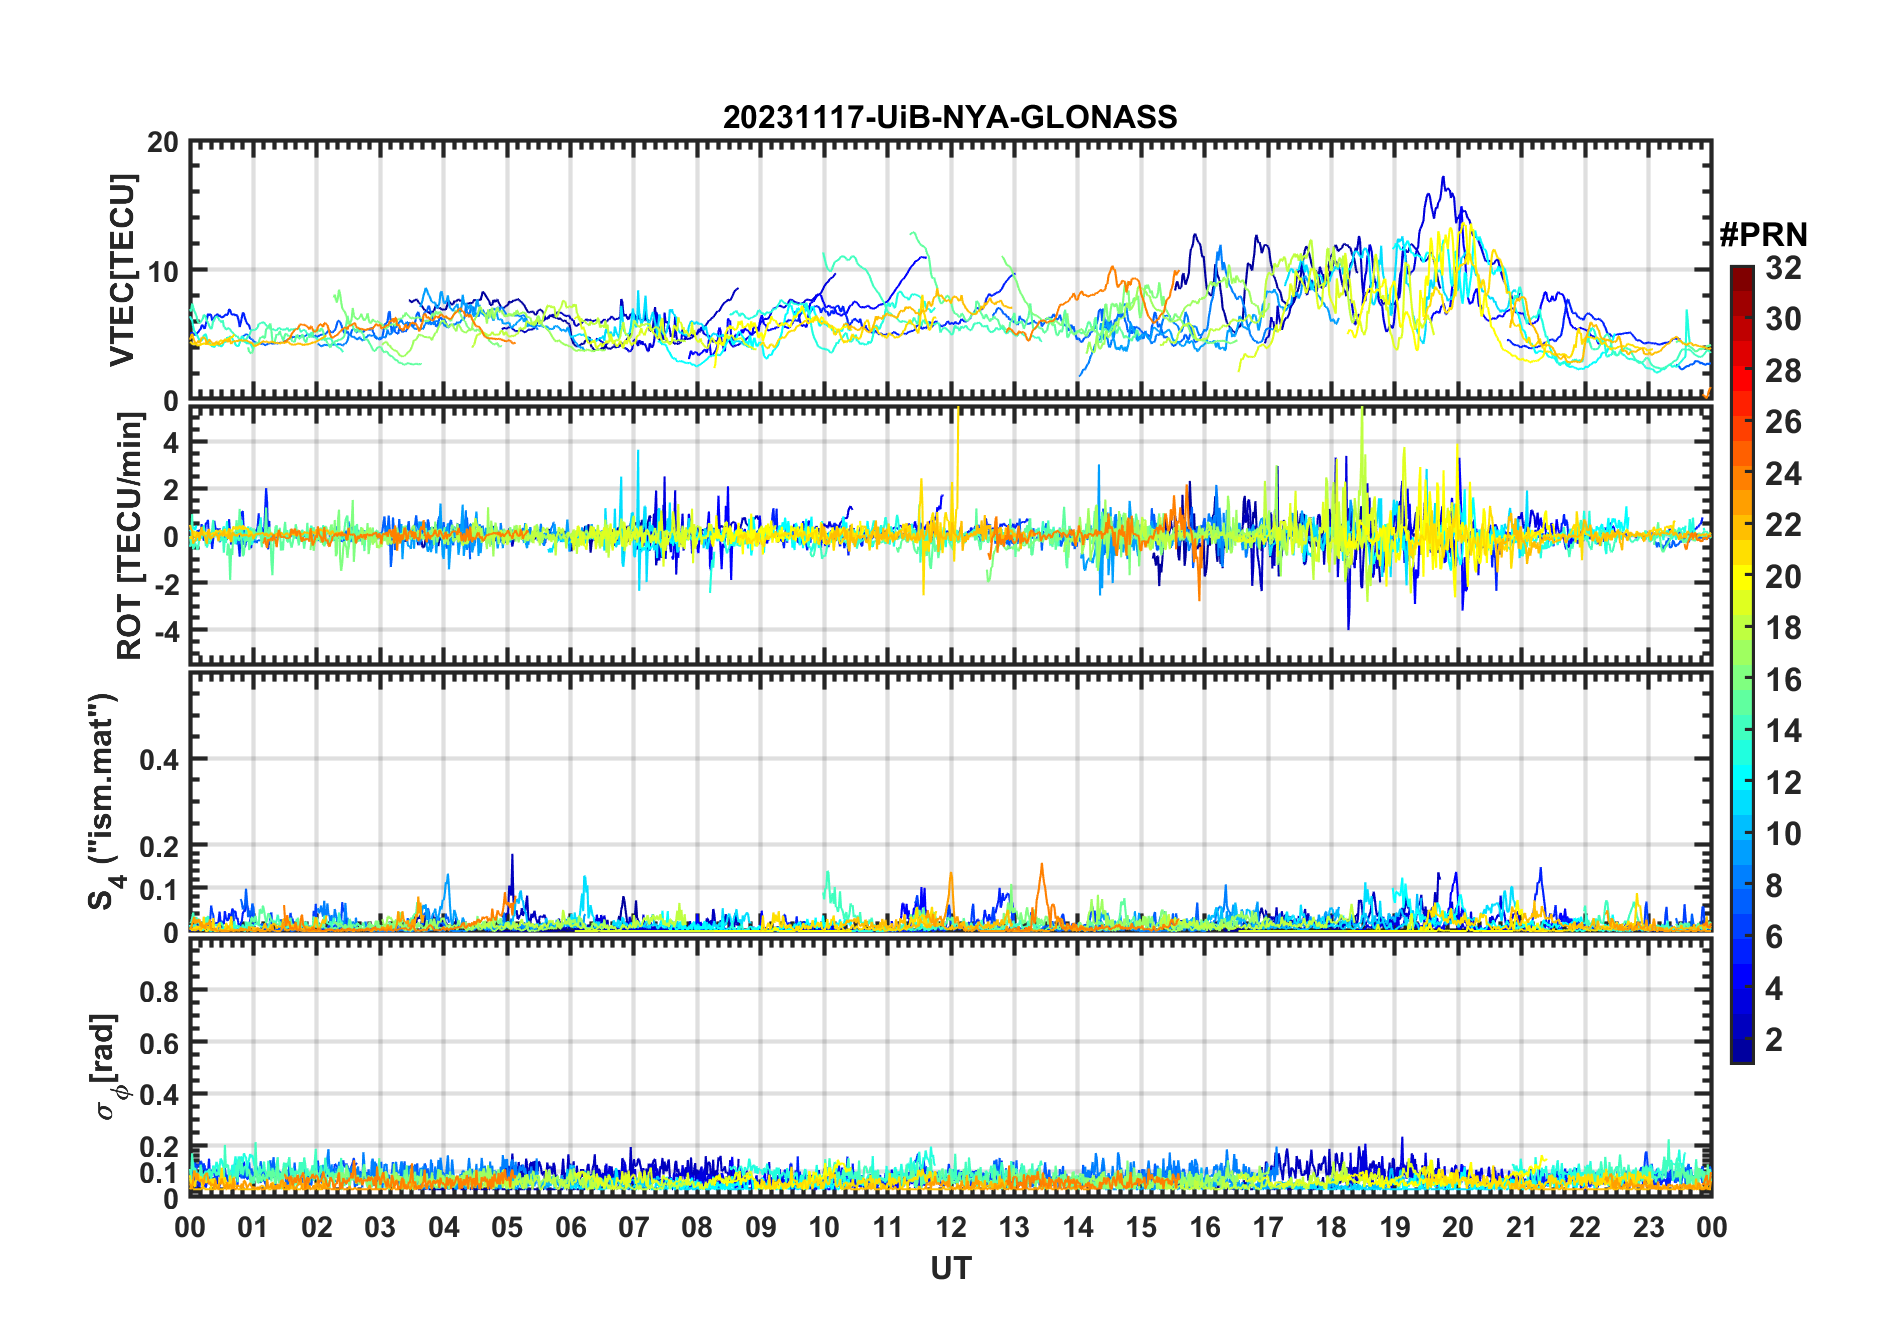1902x1330 pixels.
Task: Click colorbar tick label 10
Action: (1783, 834)
